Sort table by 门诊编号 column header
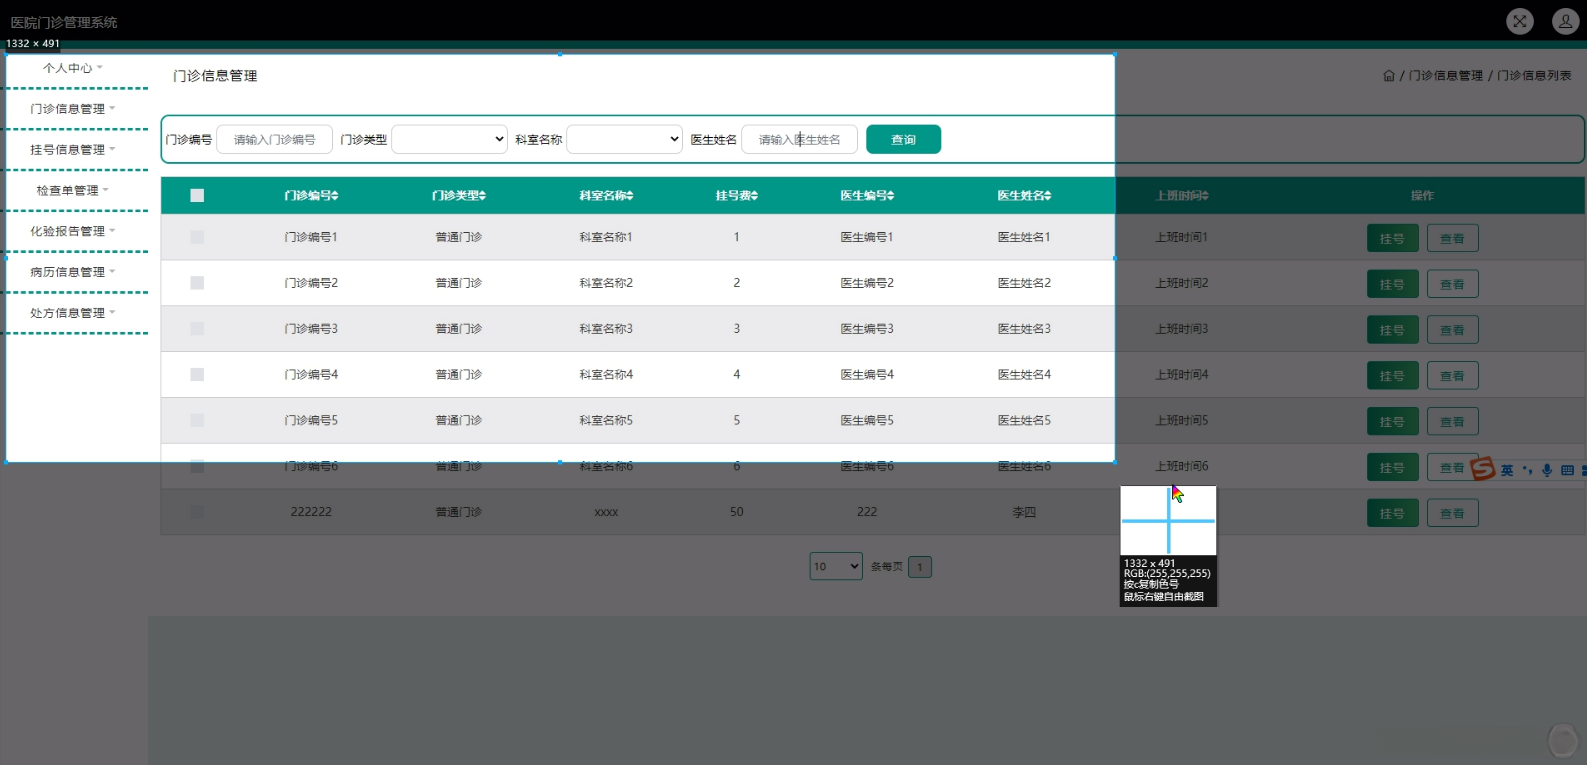Image resolution: width=1587 pixels, height=765 pixels. coord(311,196)
